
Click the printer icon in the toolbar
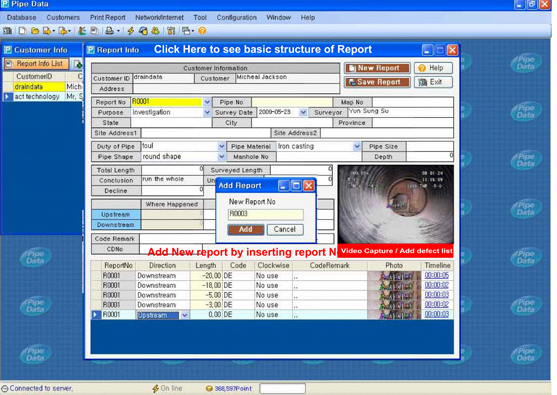[109, 31]
